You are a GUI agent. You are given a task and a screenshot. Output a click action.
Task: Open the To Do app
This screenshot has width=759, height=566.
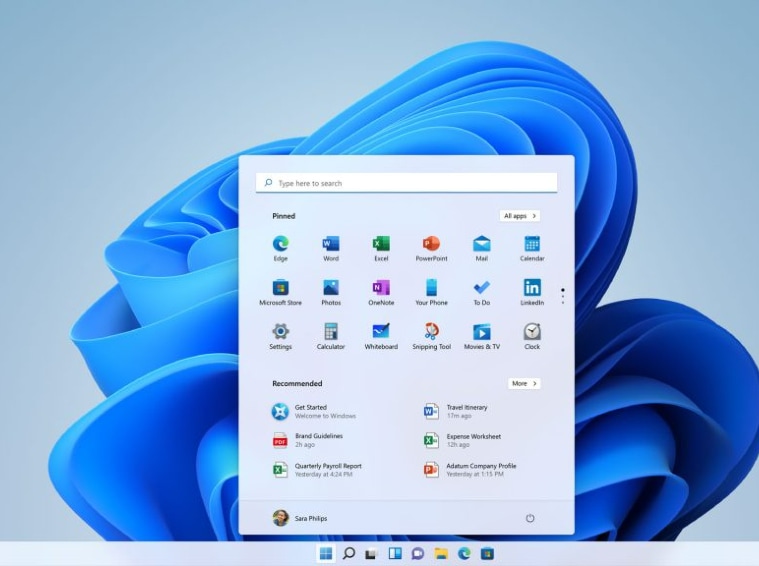pos(482,292)
